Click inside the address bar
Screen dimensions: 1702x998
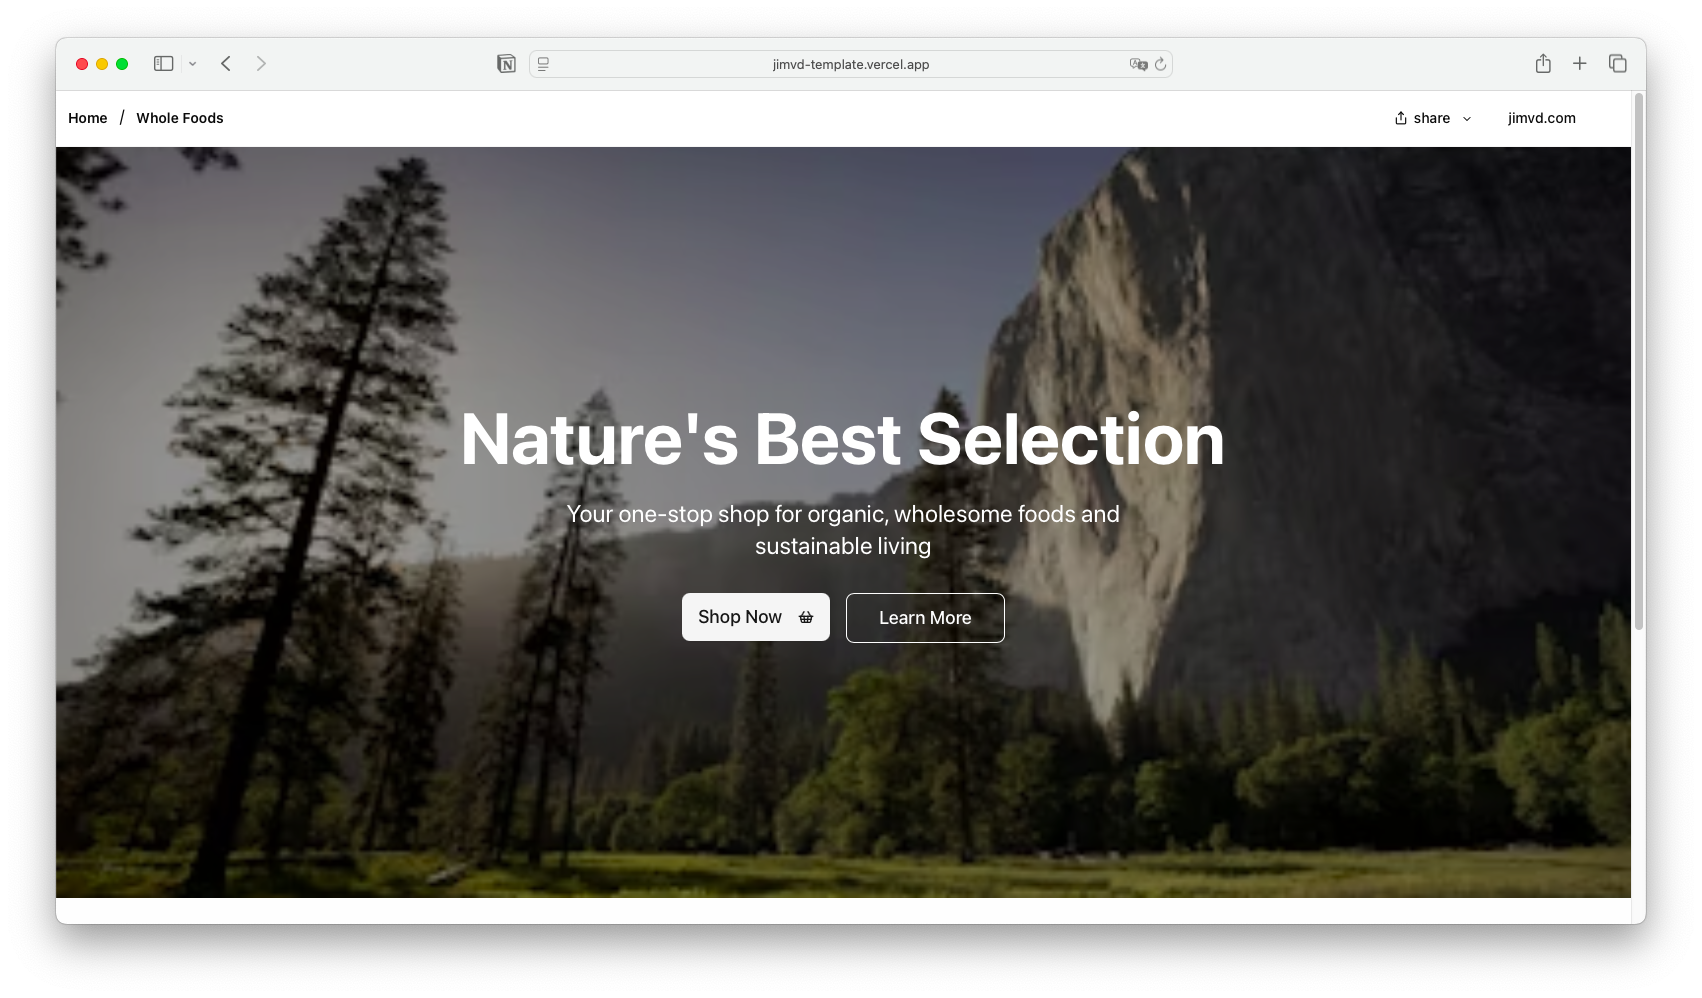850,64
